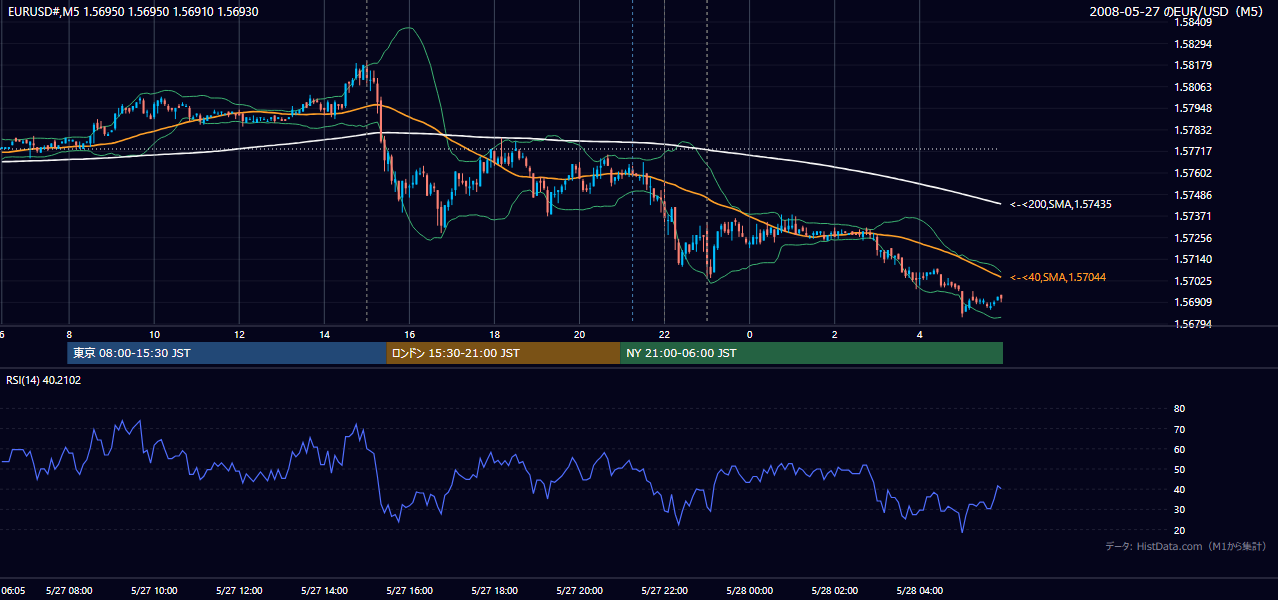Click RSI scale level 60
This screenshot has width=1278, height=600.
[x=1179, y=449]
